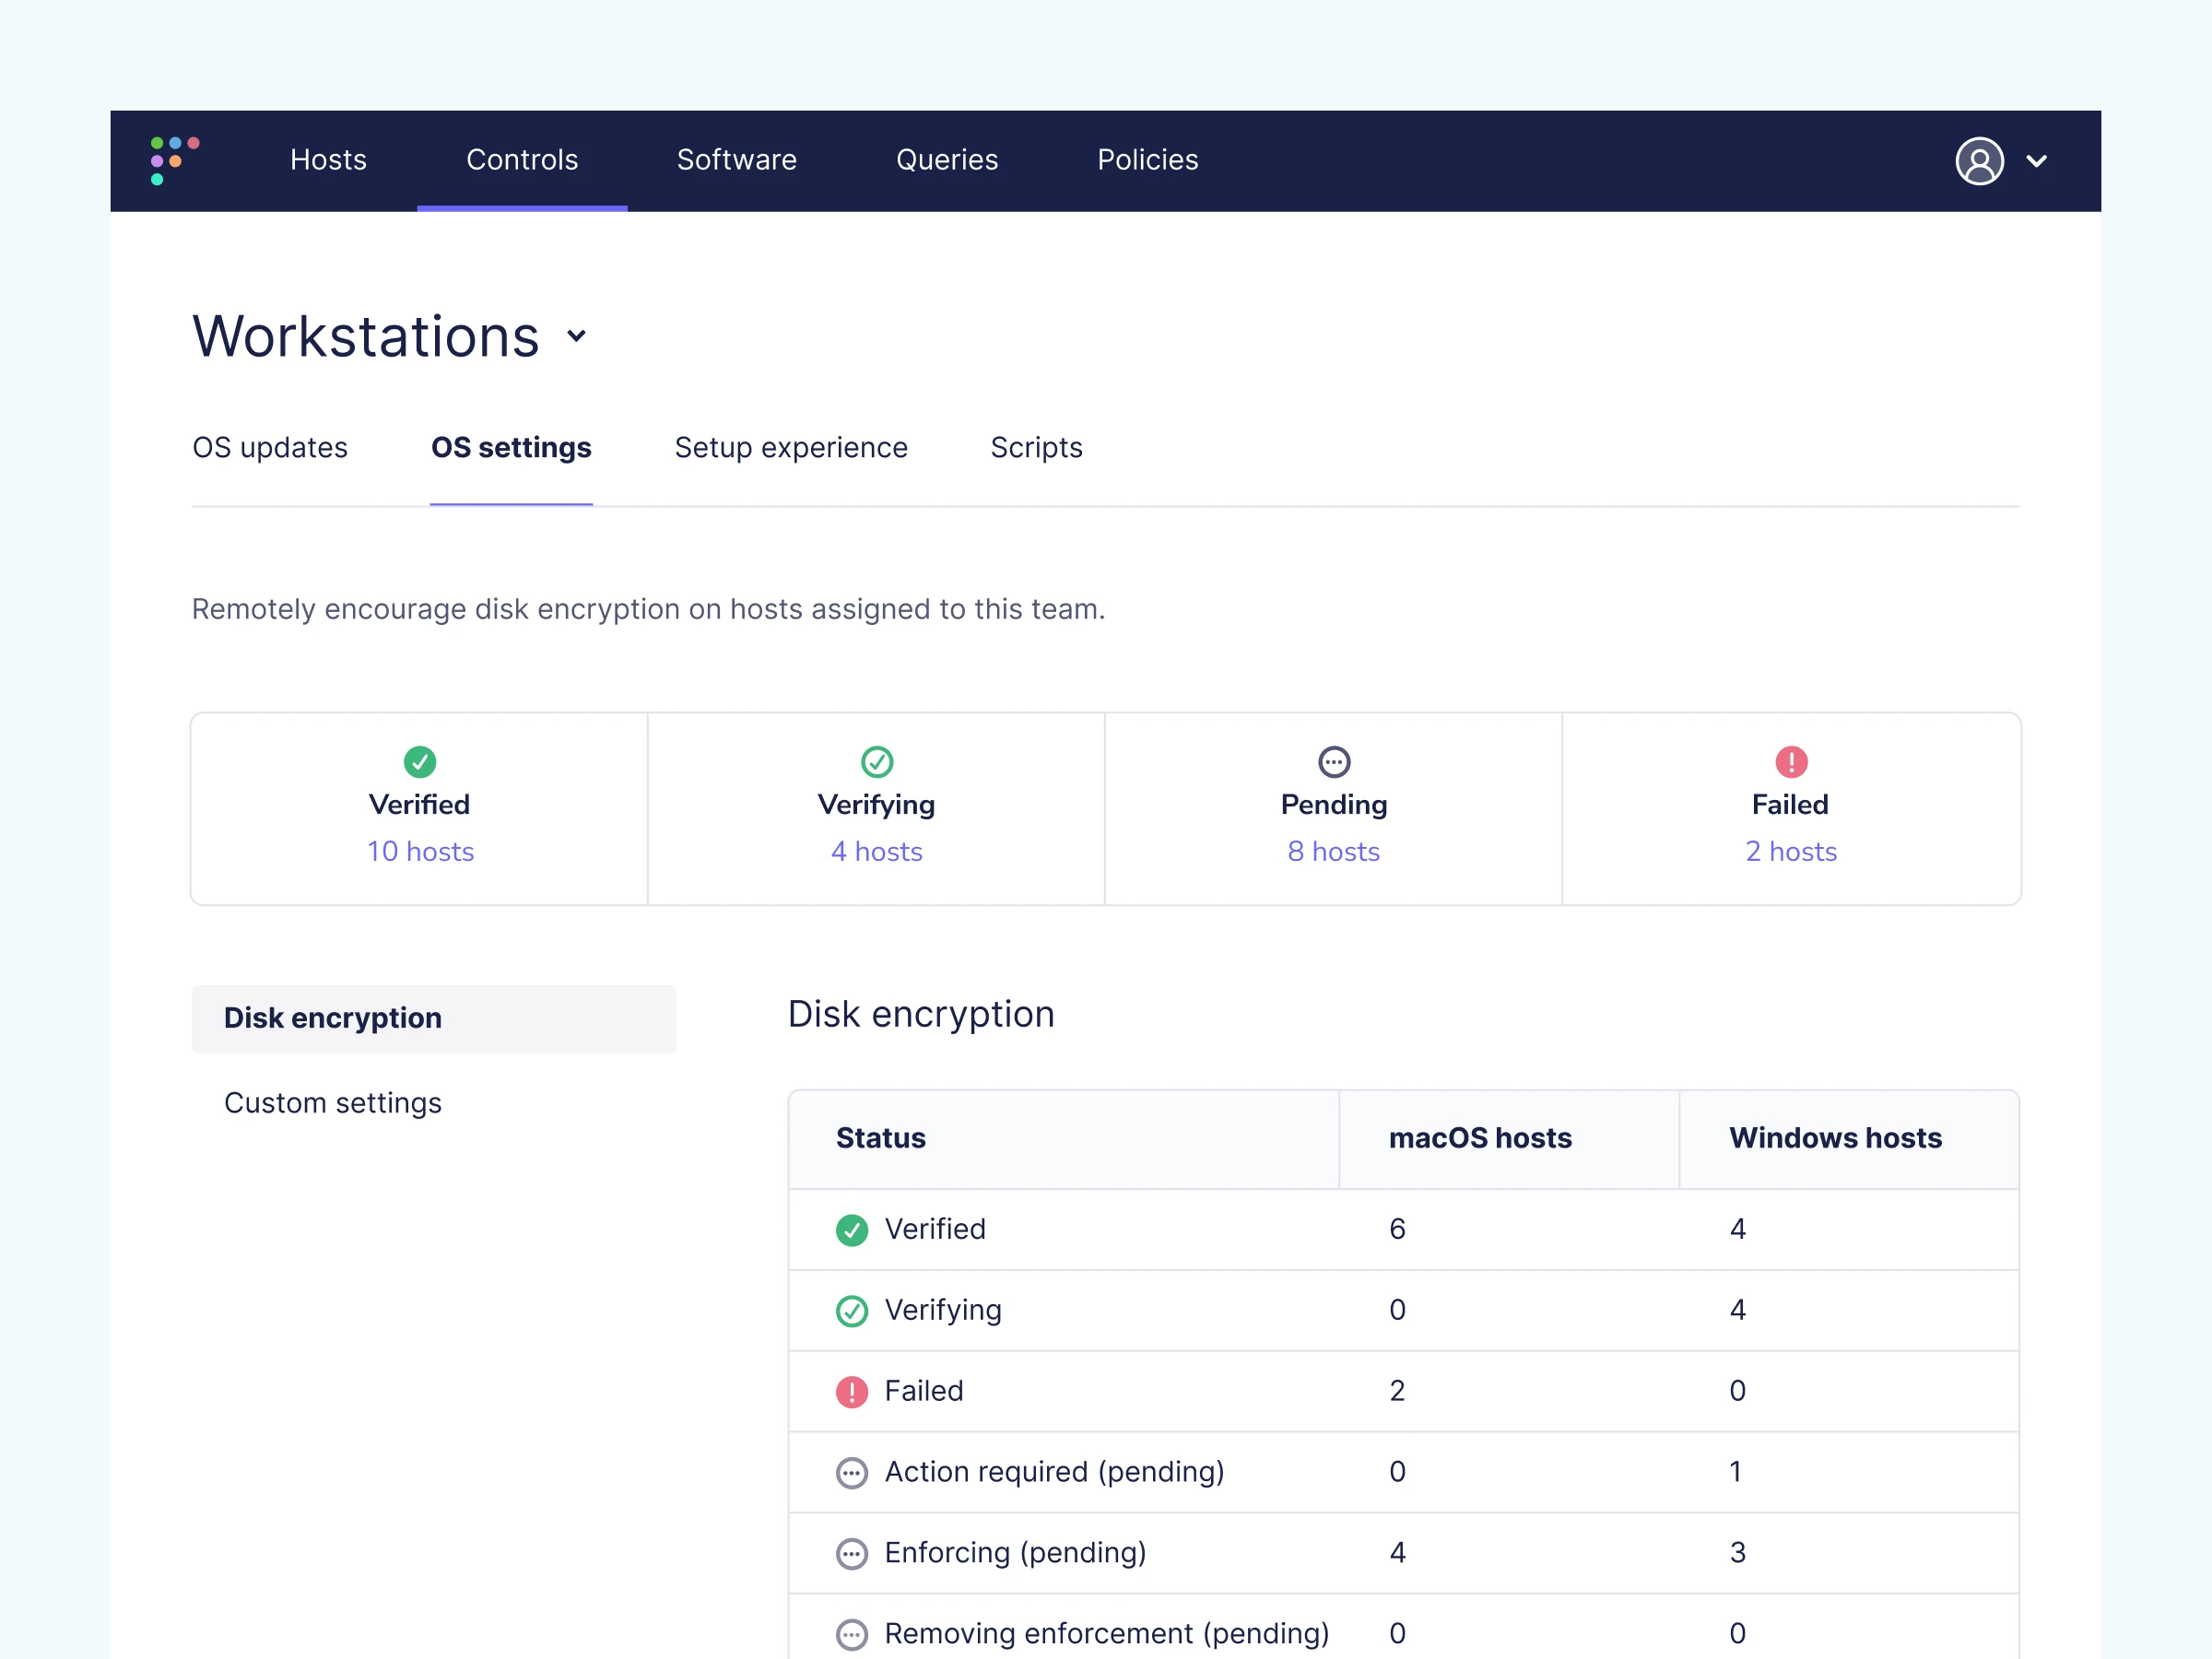Screen dimensions: 2212x1659
Task: Click the Enforcing (pending) row icon
Action: [x=851, y=1553]
